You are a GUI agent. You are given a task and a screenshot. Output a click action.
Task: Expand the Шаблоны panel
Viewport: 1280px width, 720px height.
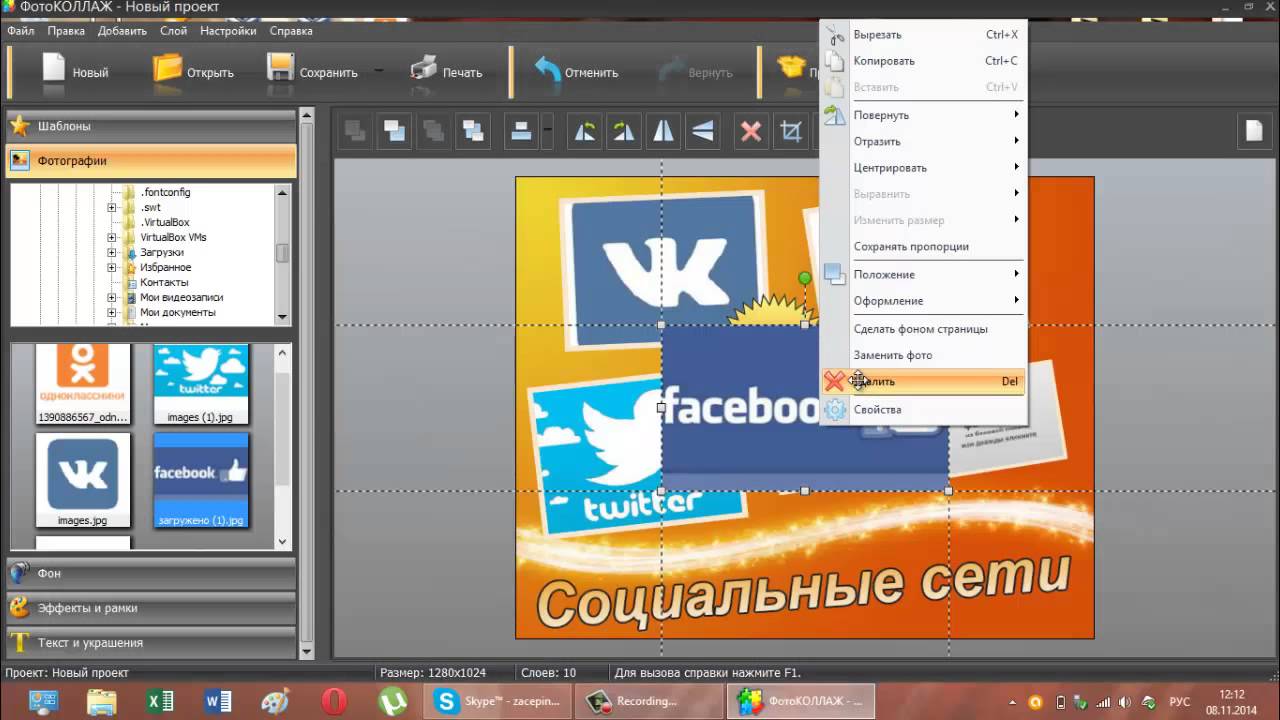pyautogui.click(x=151, y=126)
